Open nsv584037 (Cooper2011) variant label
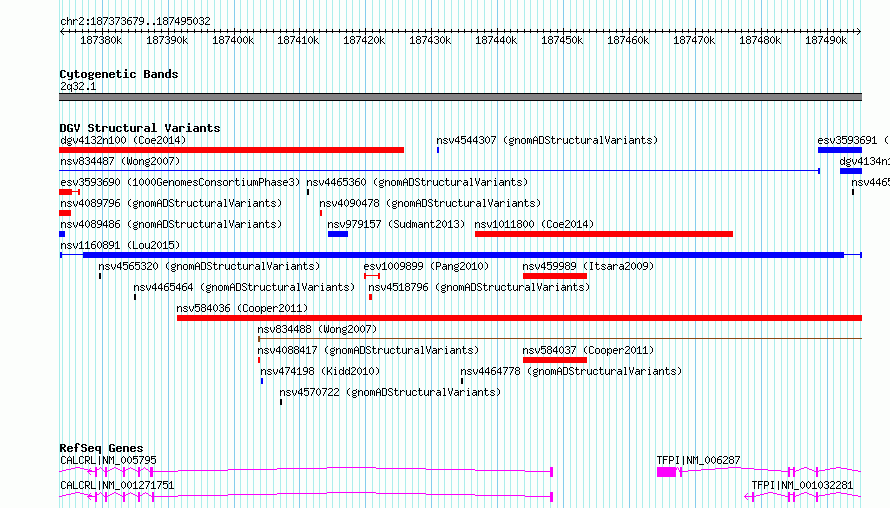 588,350
